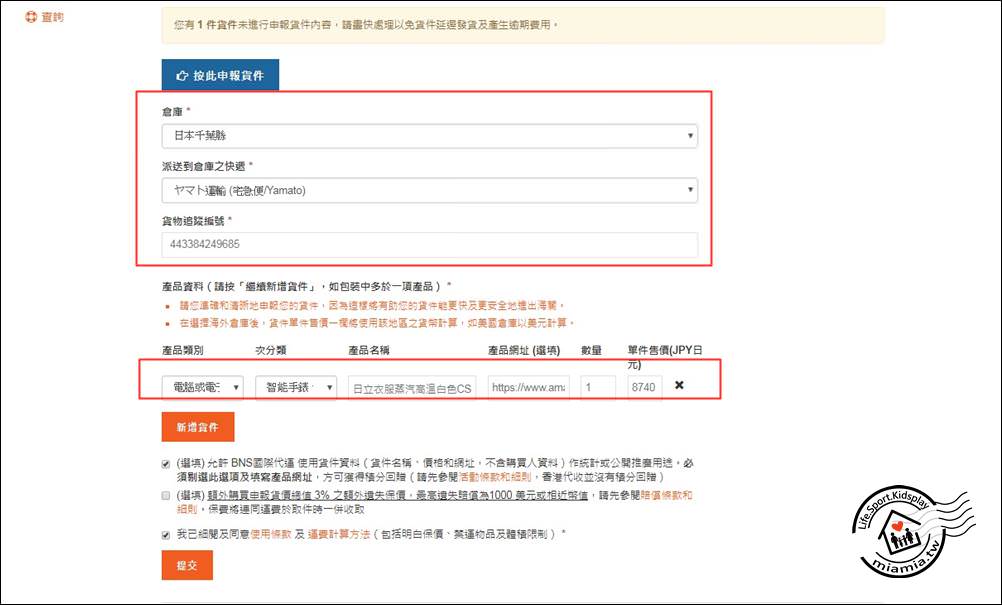Click the 單件售價 unit price field
1002x605 pixels.
645,387
